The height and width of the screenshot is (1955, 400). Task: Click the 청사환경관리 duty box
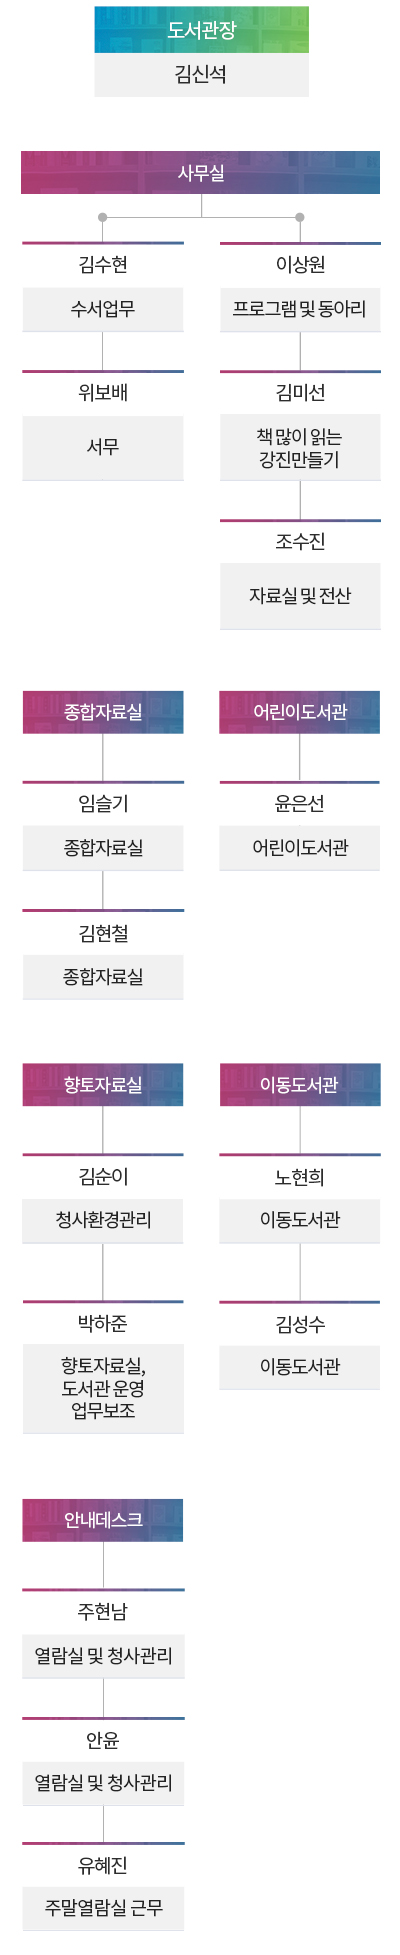coord(103,1220)
